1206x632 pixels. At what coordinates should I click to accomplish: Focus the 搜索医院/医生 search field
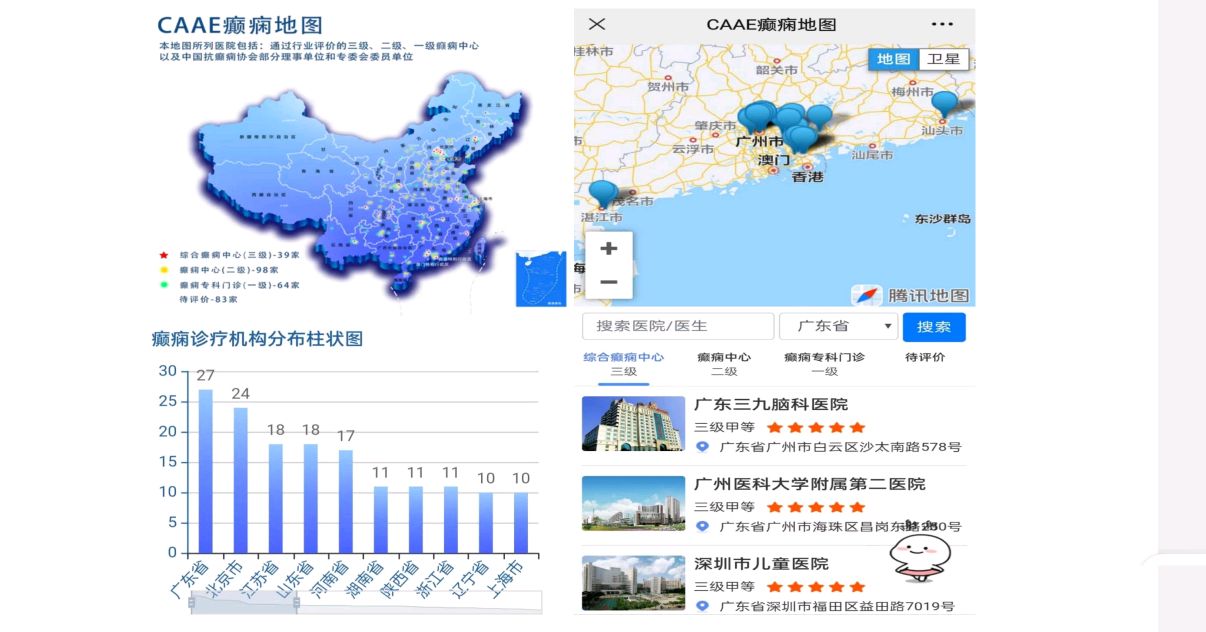coord(678,326)
